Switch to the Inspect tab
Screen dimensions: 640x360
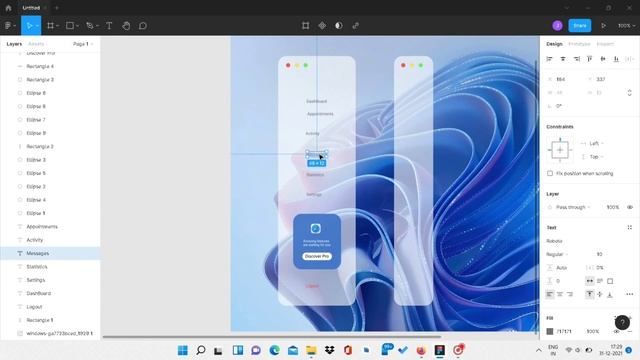tap(605, 44)
